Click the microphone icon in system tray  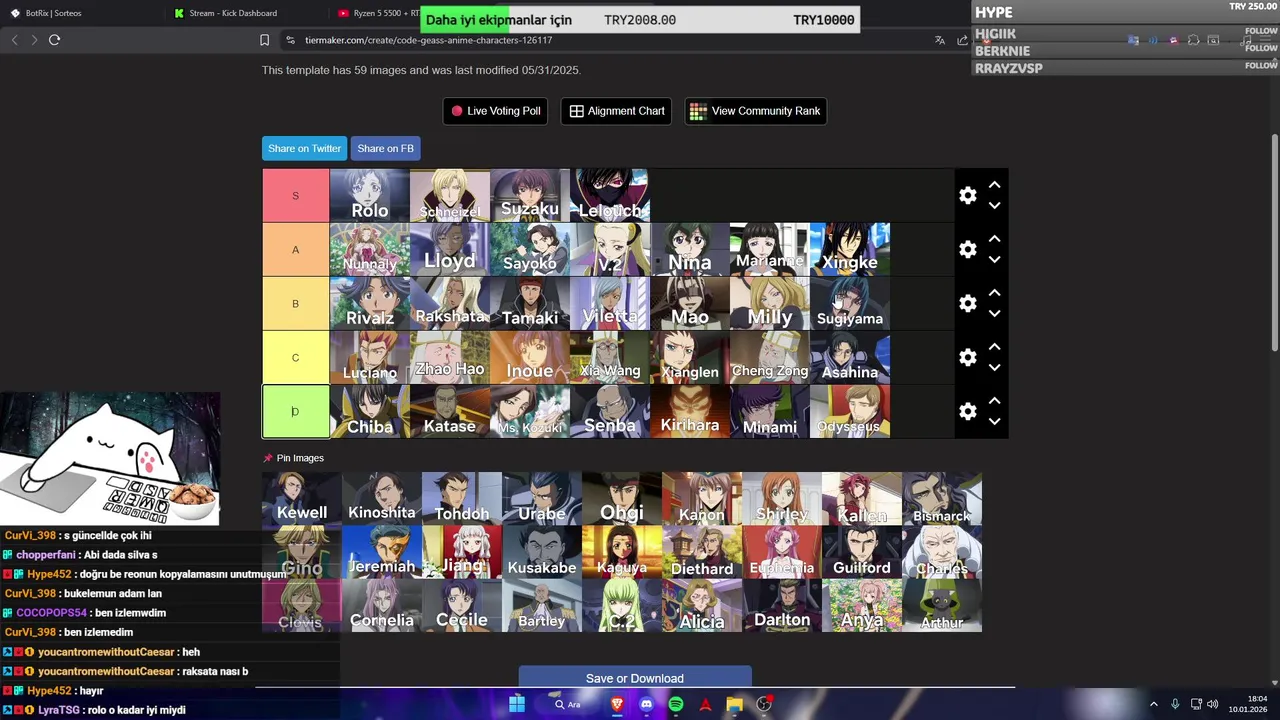pyautogui.click(x=1175, y=704)
